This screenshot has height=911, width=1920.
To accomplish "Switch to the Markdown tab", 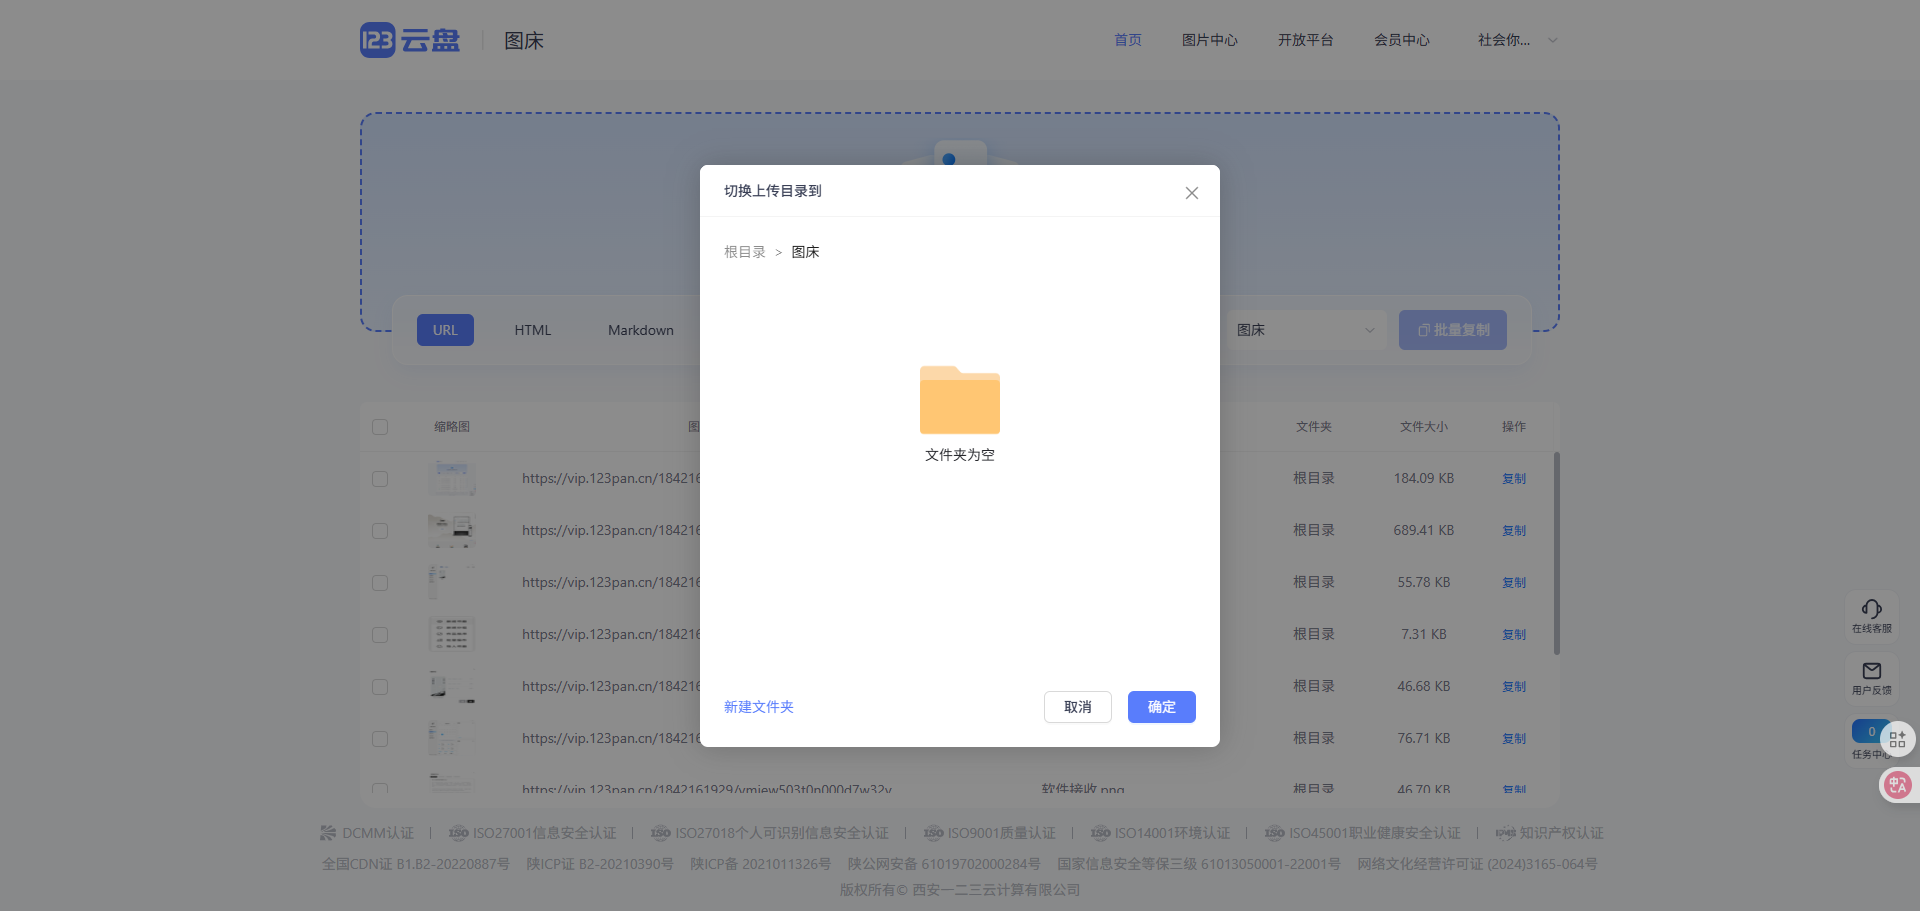I will point(640,330).
